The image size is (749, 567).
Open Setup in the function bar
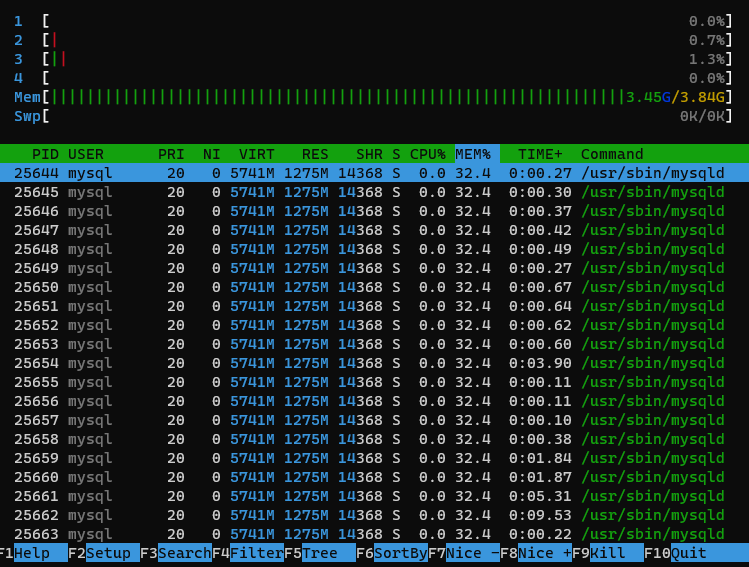(113, 553)
